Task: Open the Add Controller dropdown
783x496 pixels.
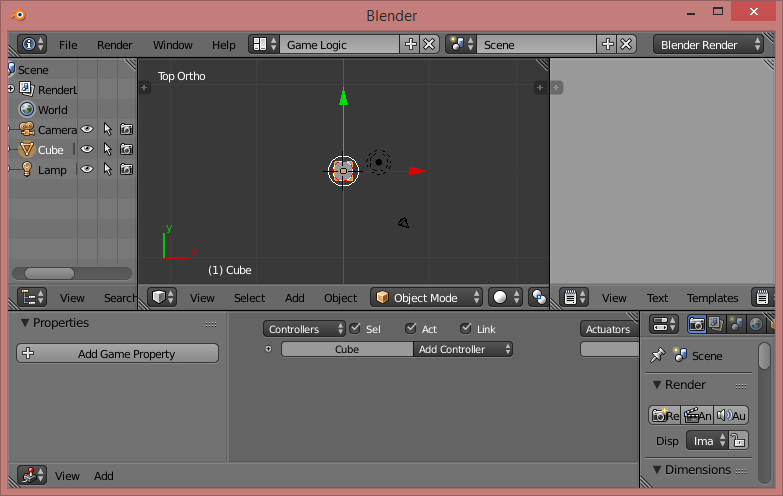Action: coord(463,349)
